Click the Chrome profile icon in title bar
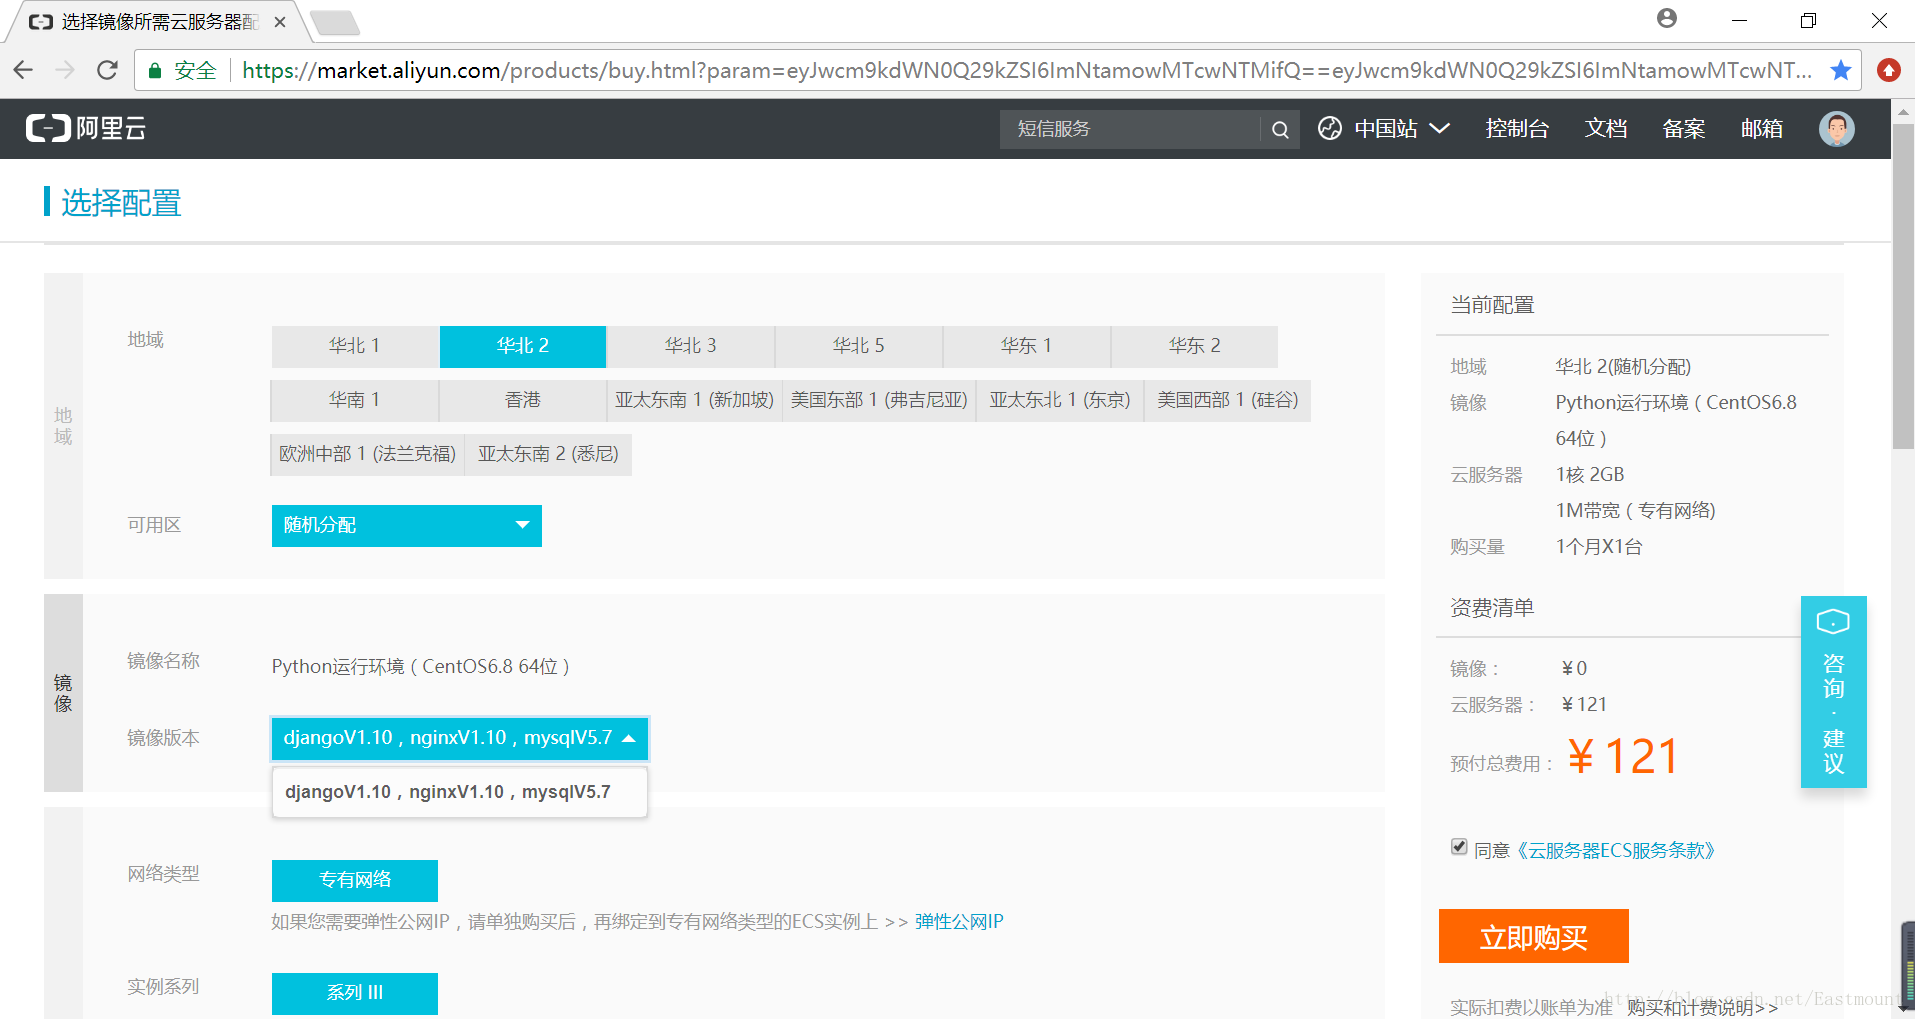 tap(1666, 18)
